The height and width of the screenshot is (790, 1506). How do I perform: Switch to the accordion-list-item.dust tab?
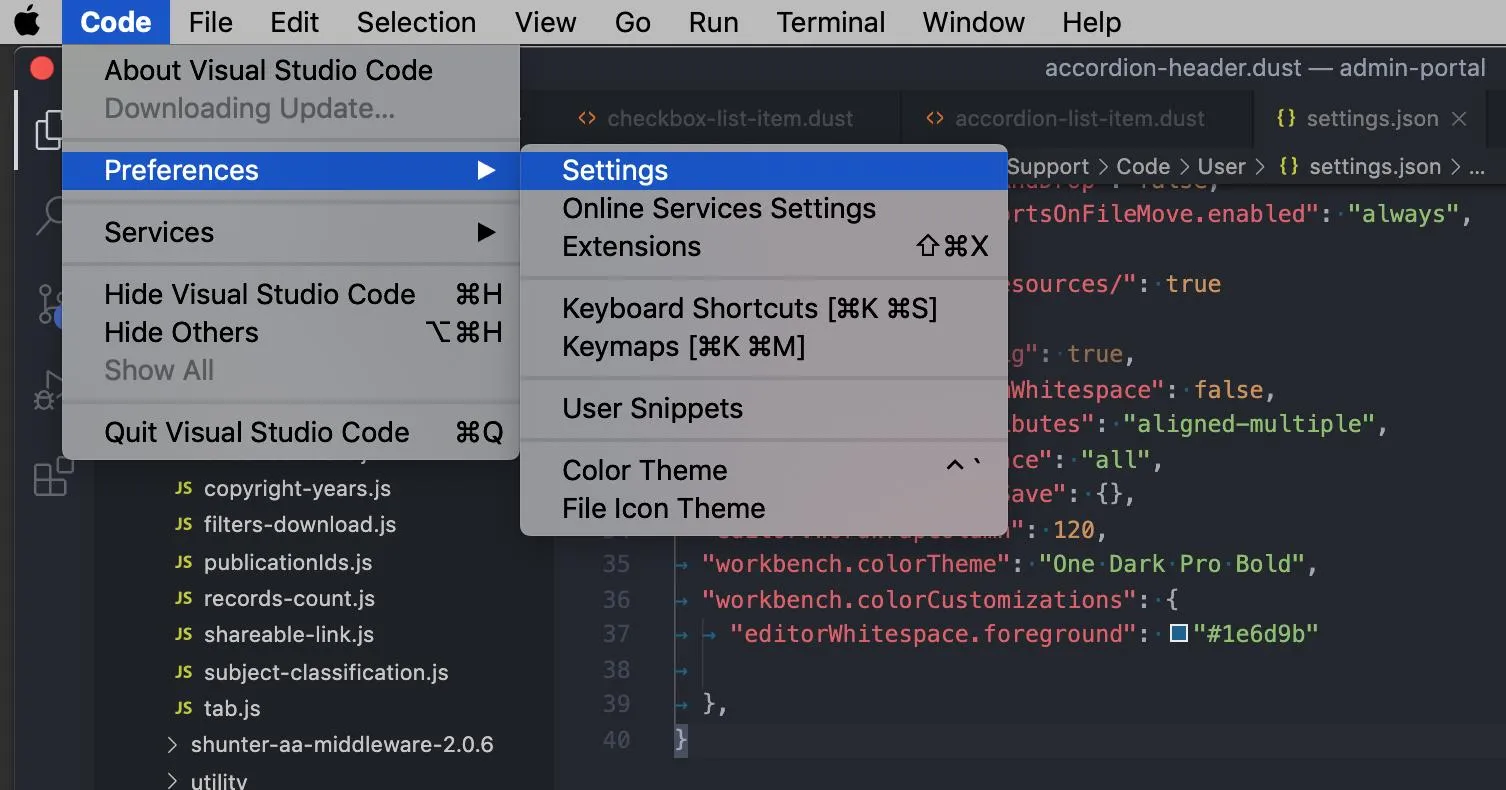(1080, 119)
